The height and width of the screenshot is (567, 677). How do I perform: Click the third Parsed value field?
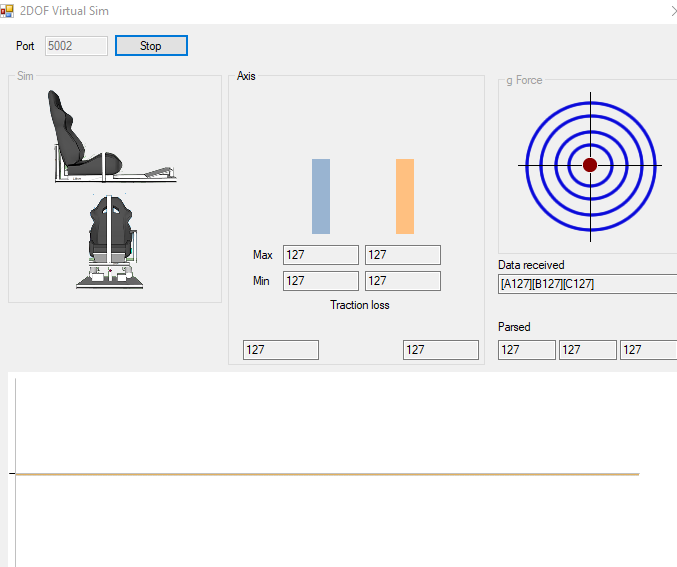(x=649, y=350)
